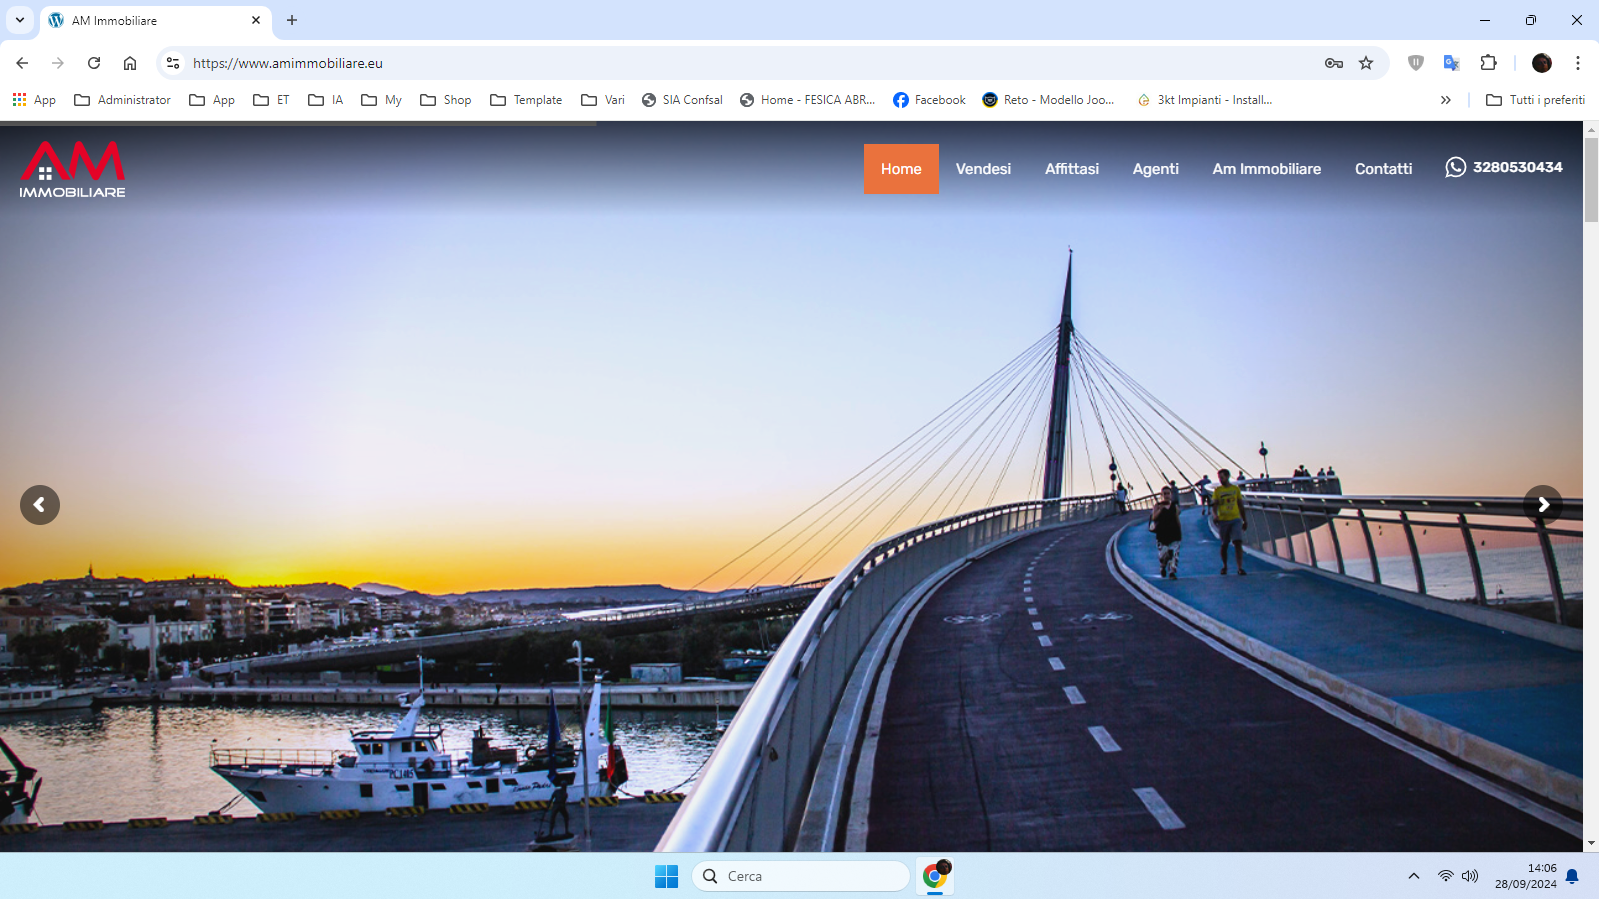The image size is (1599, 899).
Task: Open the Chrome profile avatar
Action: coord(1542,63)
